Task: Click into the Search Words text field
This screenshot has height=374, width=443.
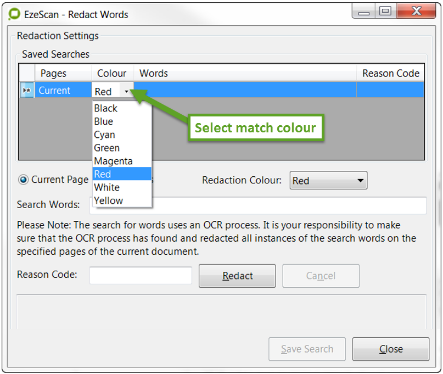Action: (258, 205)
